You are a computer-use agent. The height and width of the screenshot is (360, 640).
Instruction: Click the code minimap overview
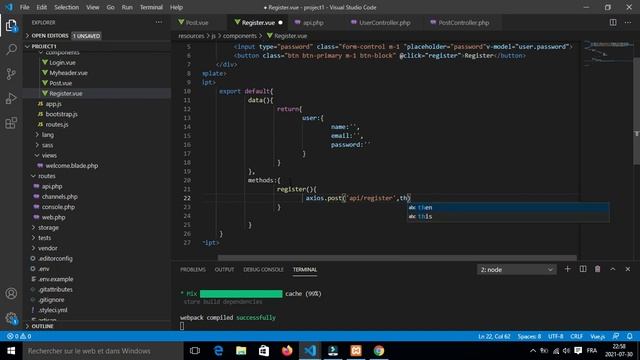(607, 53)
